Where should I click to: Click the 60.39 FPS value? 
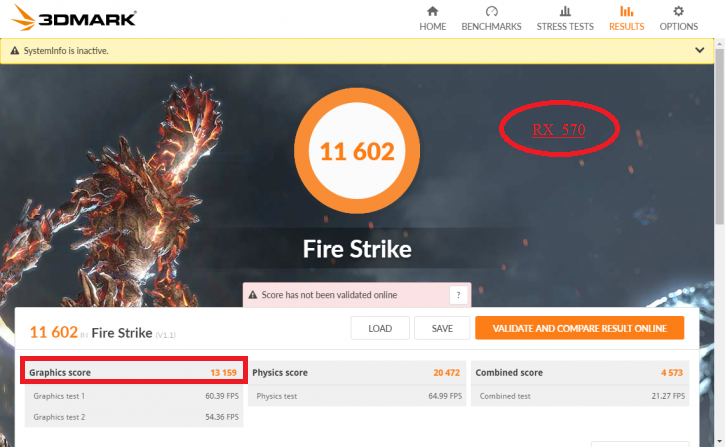click(x=222, y=396)
